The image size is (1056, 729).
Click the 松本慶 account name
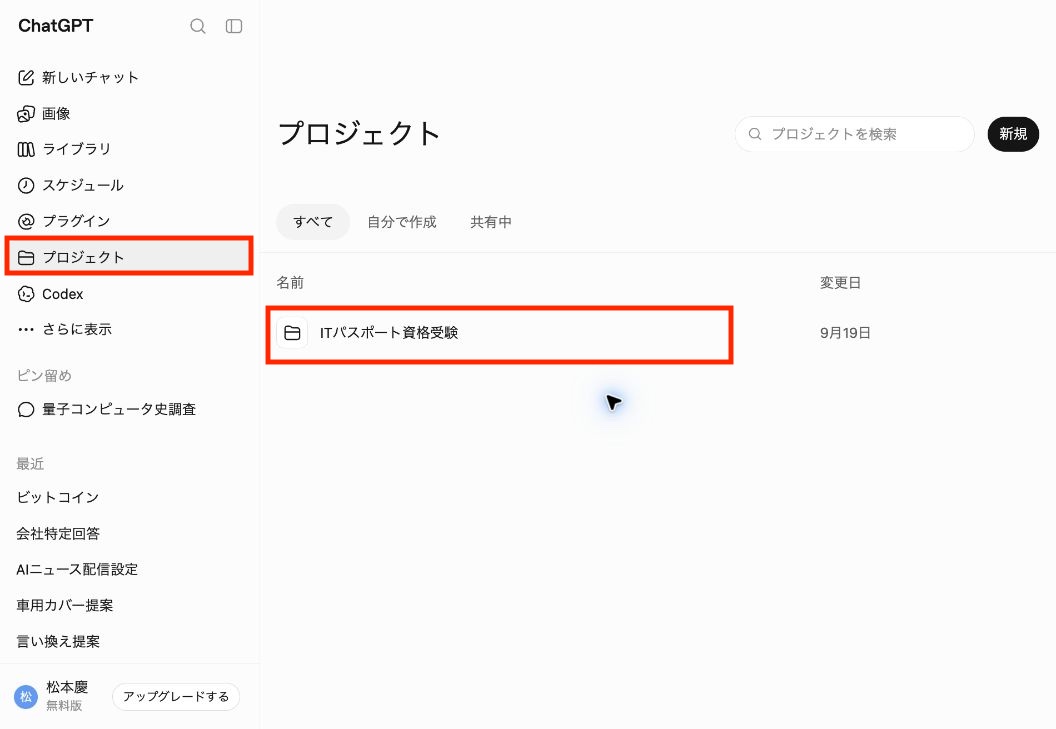[x=67, y=687]
